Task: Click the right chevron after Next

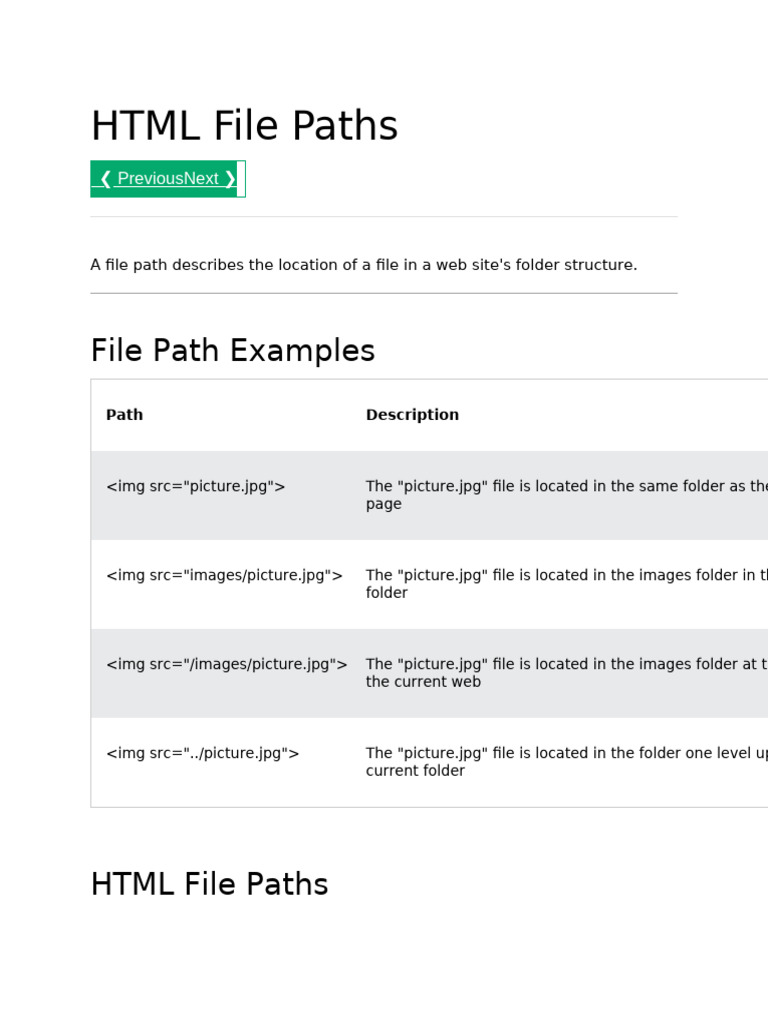Action: point(230,179)
